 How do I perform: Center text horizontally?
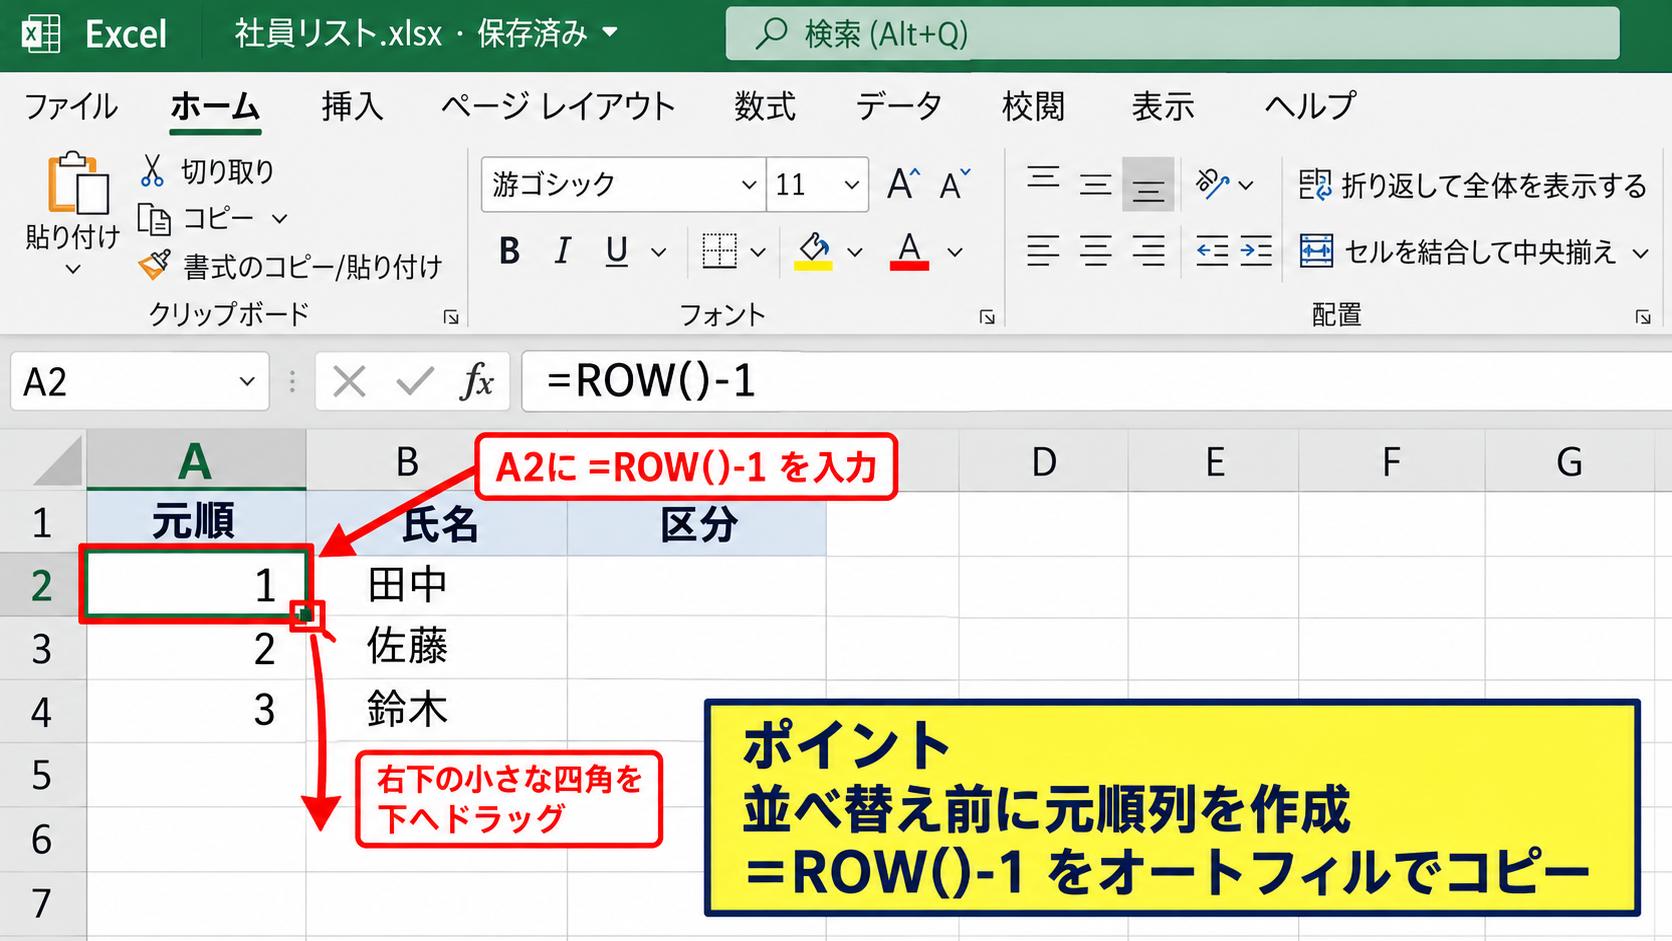[1095, 251]
